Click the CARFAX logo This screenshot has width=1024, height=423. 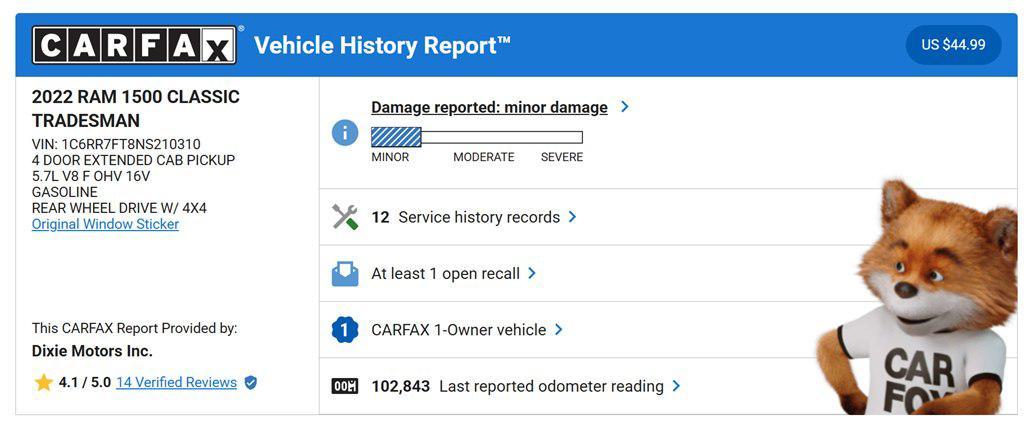[135, 45]
